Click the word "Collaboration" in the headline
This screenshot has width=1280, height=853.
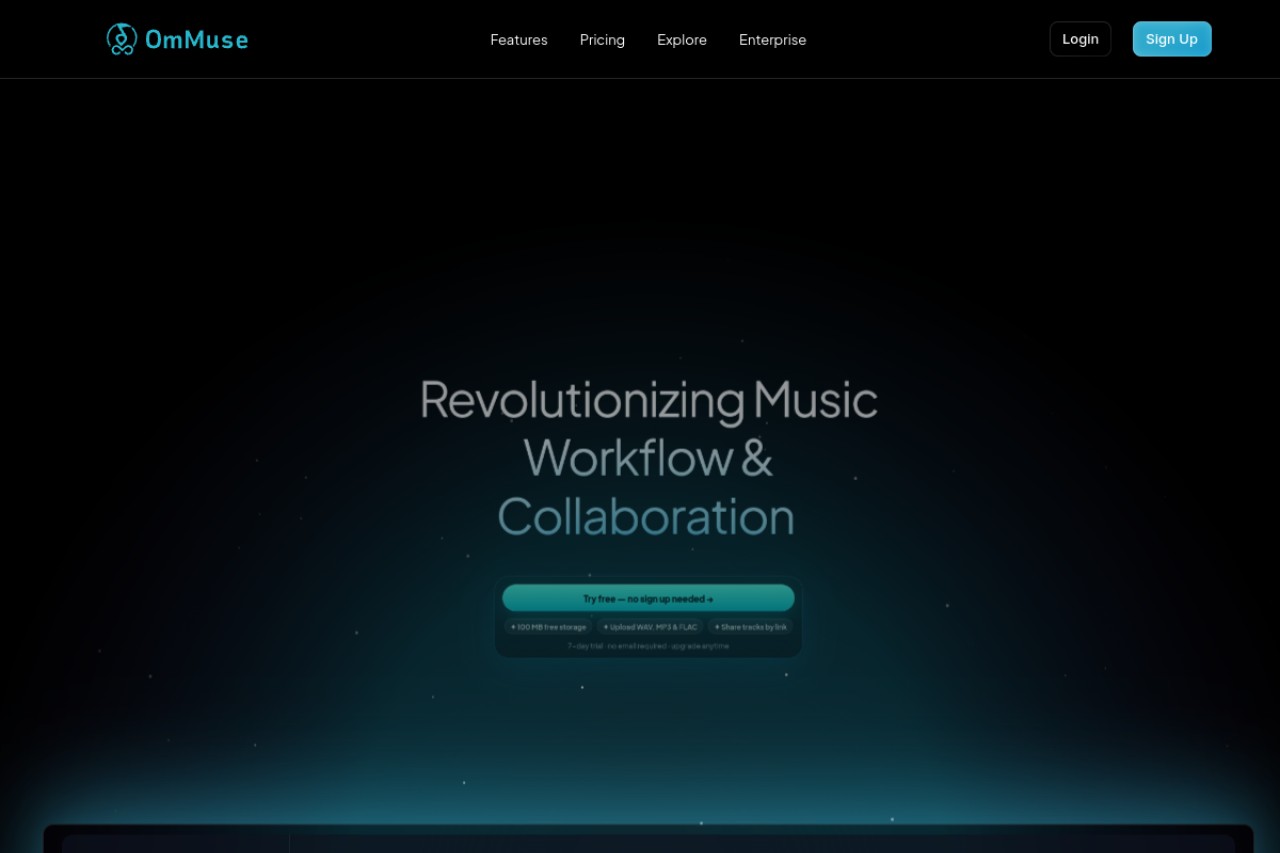point(646,517)
